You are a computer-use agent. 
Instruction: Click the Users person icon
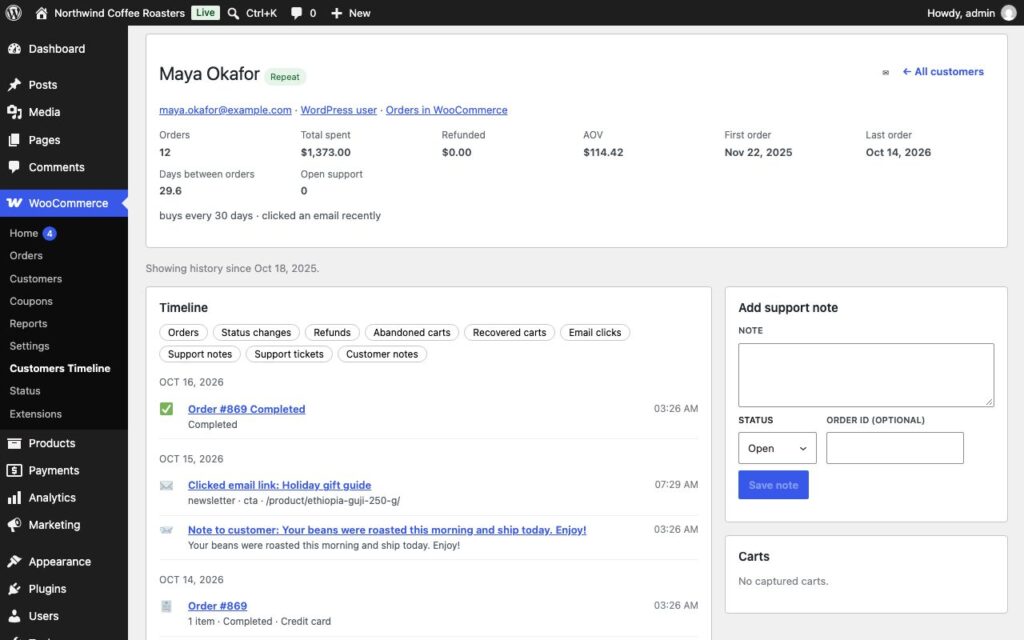(14, 616)
